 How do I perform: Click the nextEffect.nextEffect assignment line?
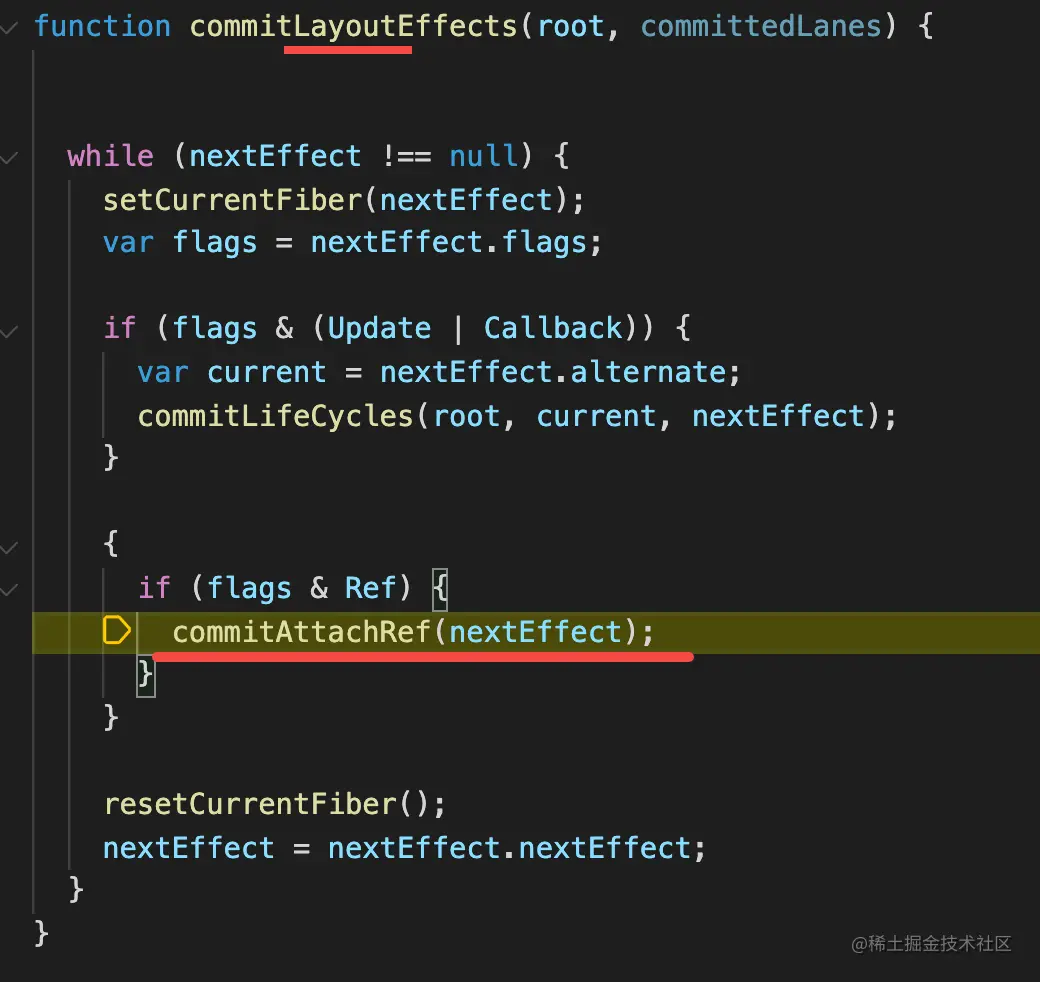[405, 848]
